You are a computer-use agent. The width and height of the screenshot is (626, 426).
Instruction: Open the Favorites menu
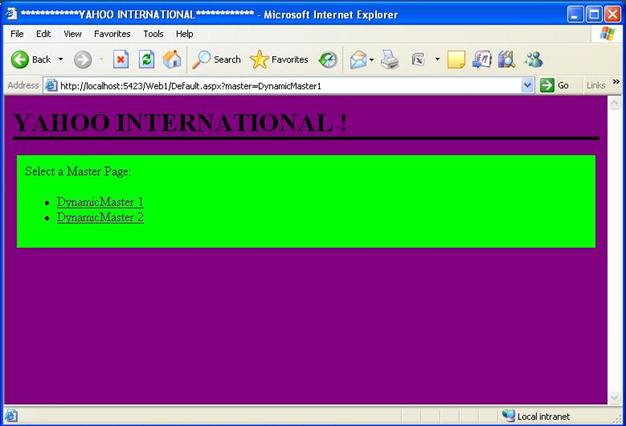(x=112, y=34)
